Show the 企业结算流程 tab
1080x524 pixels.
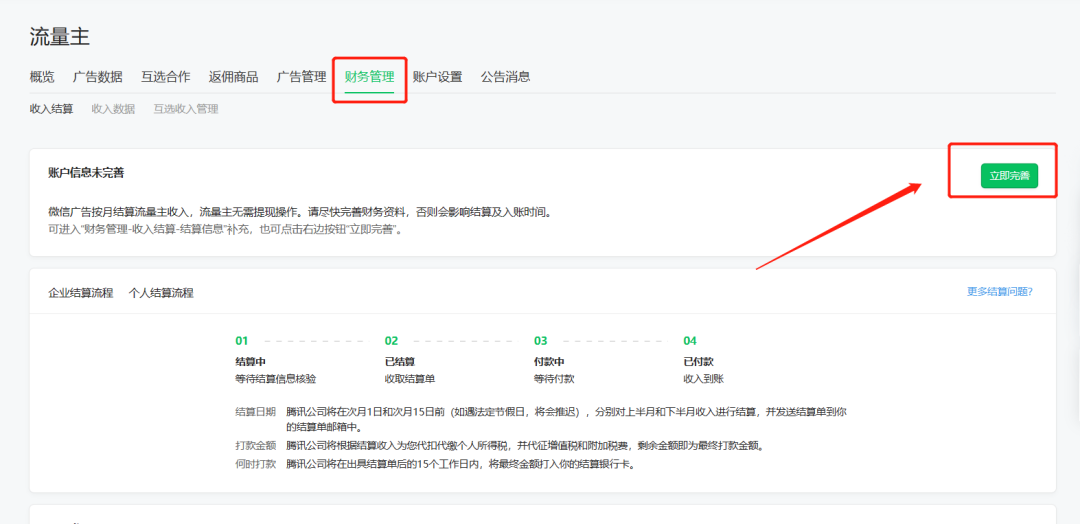tap(81, 293)
